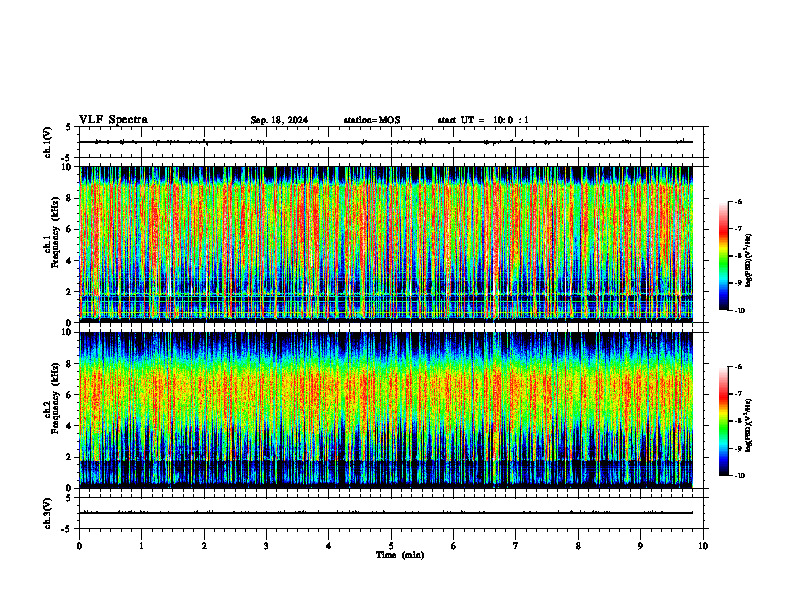Image resolution: width=792 pixels, height=612 pixels.
Task: Click the -5 tick on ch.3(V) axis
Action: pos(67,529)
